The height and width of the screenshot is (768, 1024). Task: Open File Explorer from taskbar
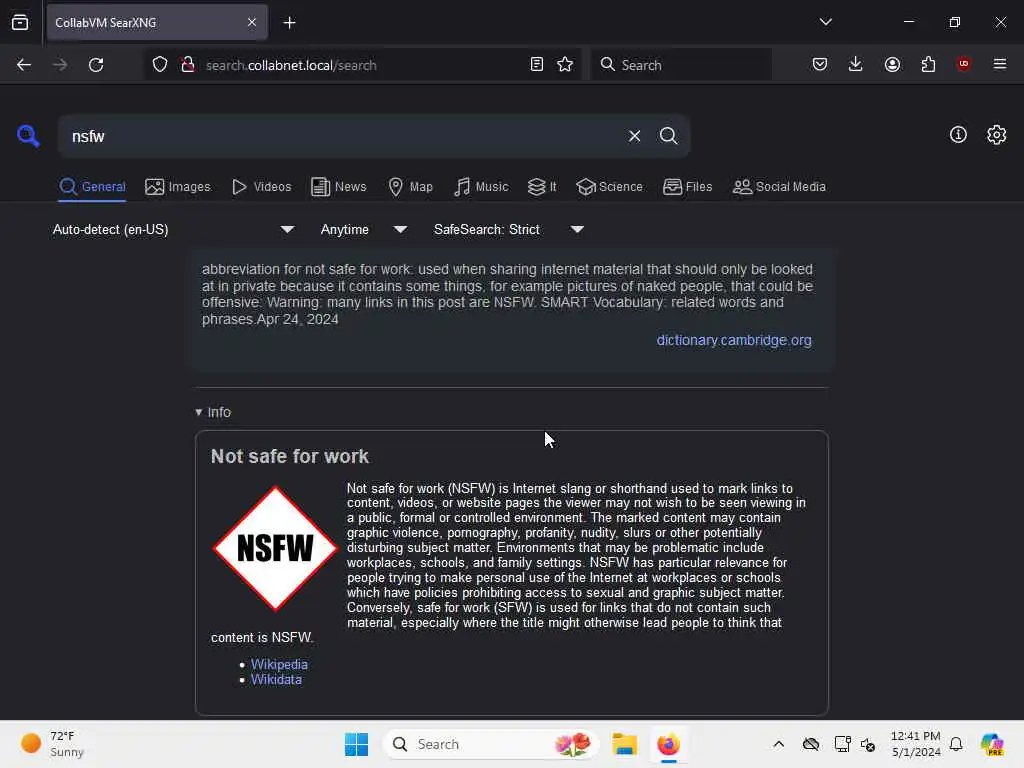click(624, 744)
